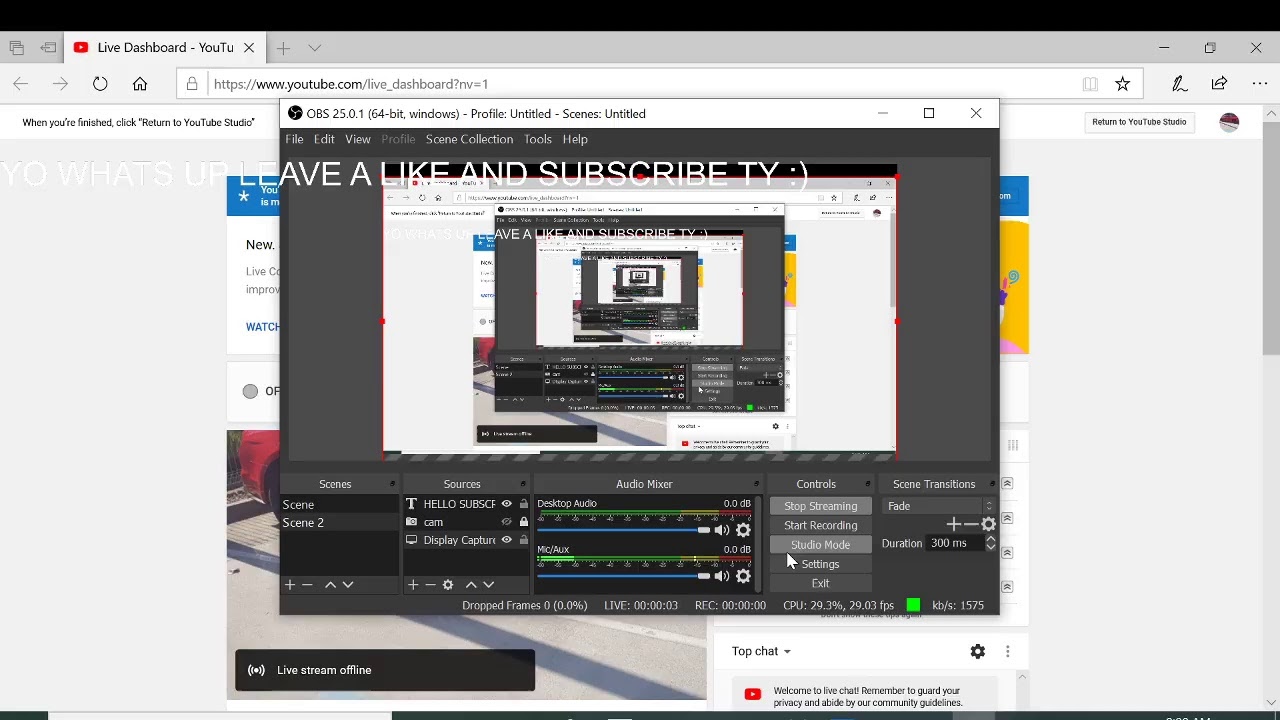This screenshot has height=720, width=1280.
Task: Open the View menu in OBS
Action: (x=358, y=139)
